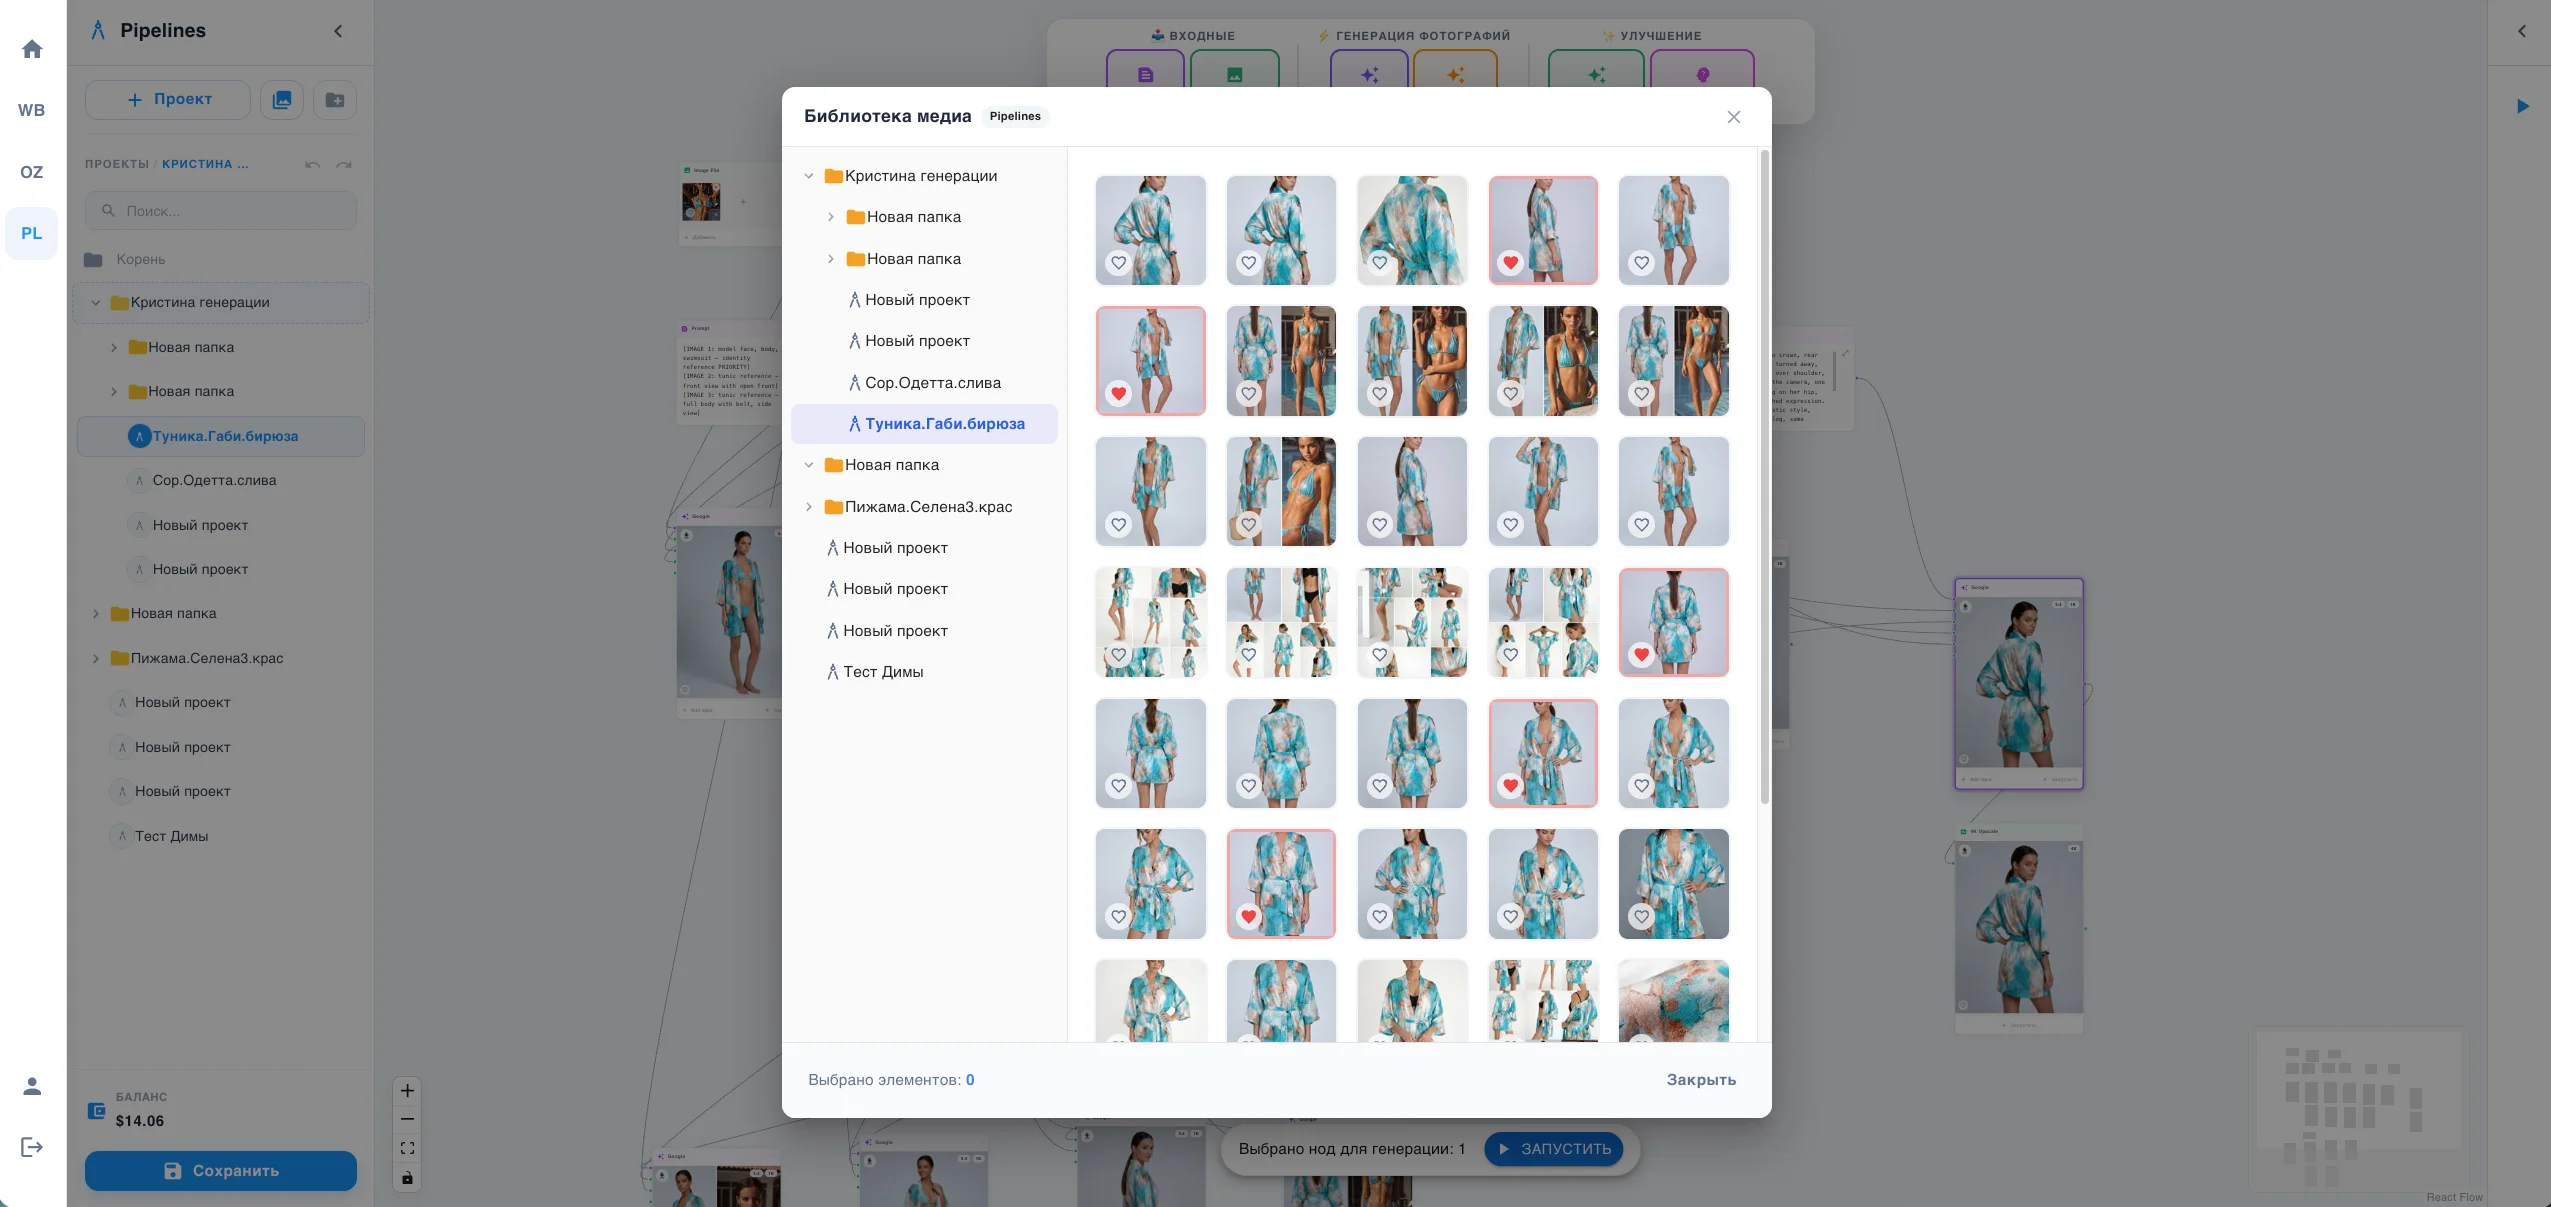This screenshot has height=1207, width=2551.
Task: Unfavorite last thumbnail in fourth row
Action: (x=1641, y=655)
